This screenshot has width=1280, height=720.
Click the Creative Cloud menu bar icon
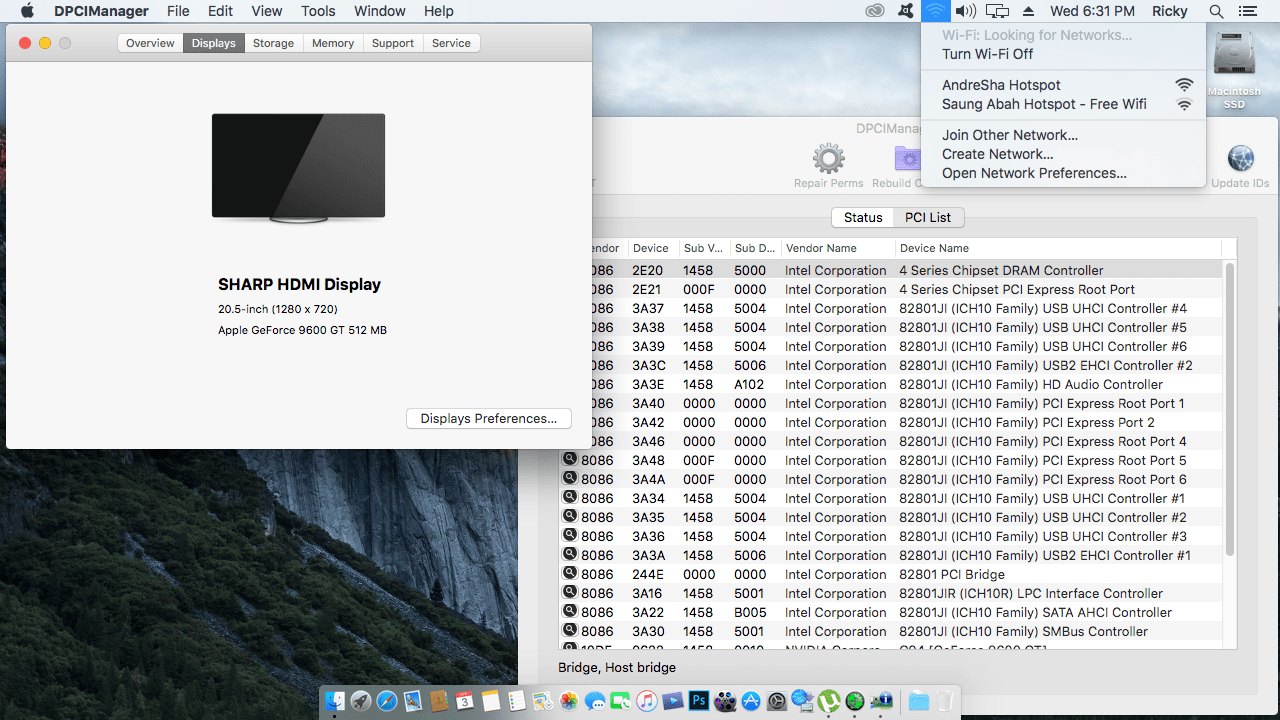(x=875, y=11)
